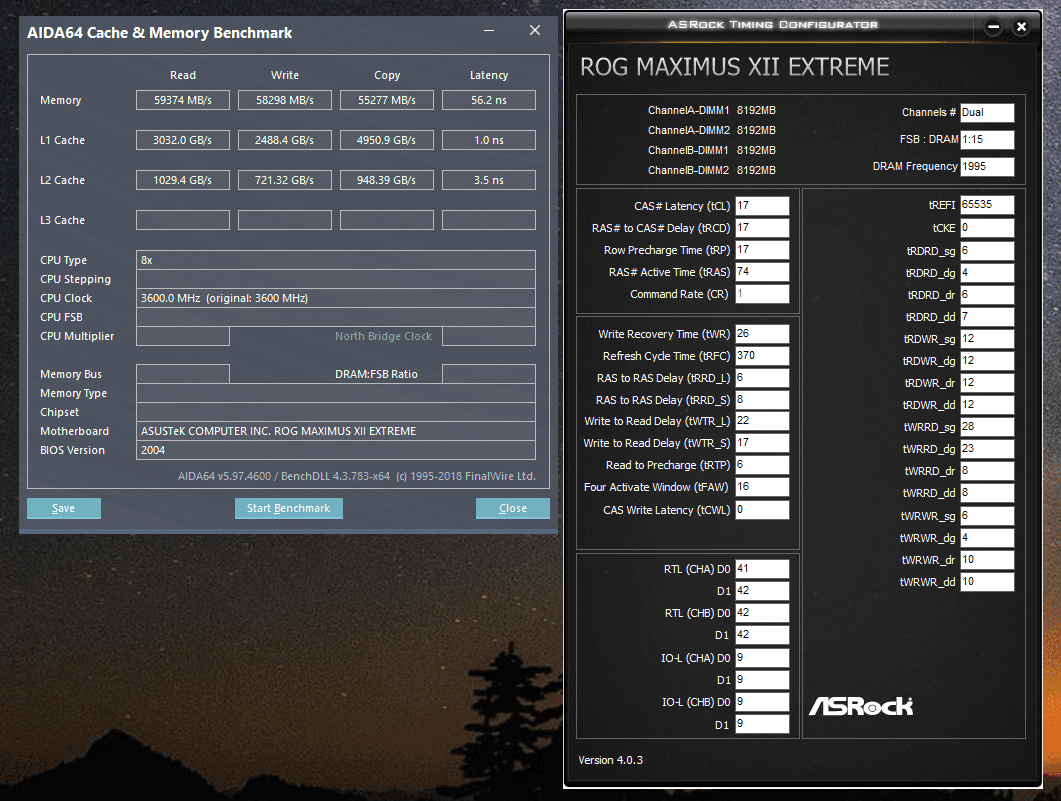The height and width of the screenshot is (801, 1061).
Task: Click the IO-L (CHB) D0 field
Action: [x=762, y=702]
